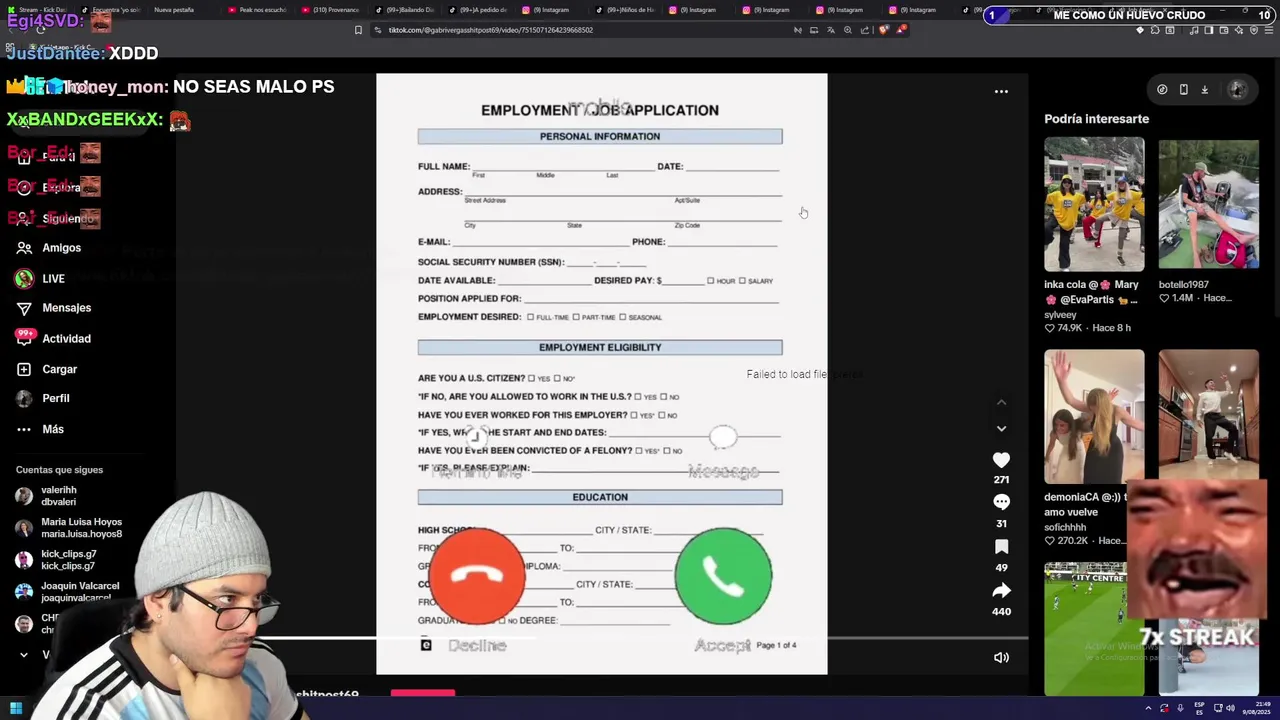Like the video with heart icon
The image size is (1280, 720).
(1001, 460)
